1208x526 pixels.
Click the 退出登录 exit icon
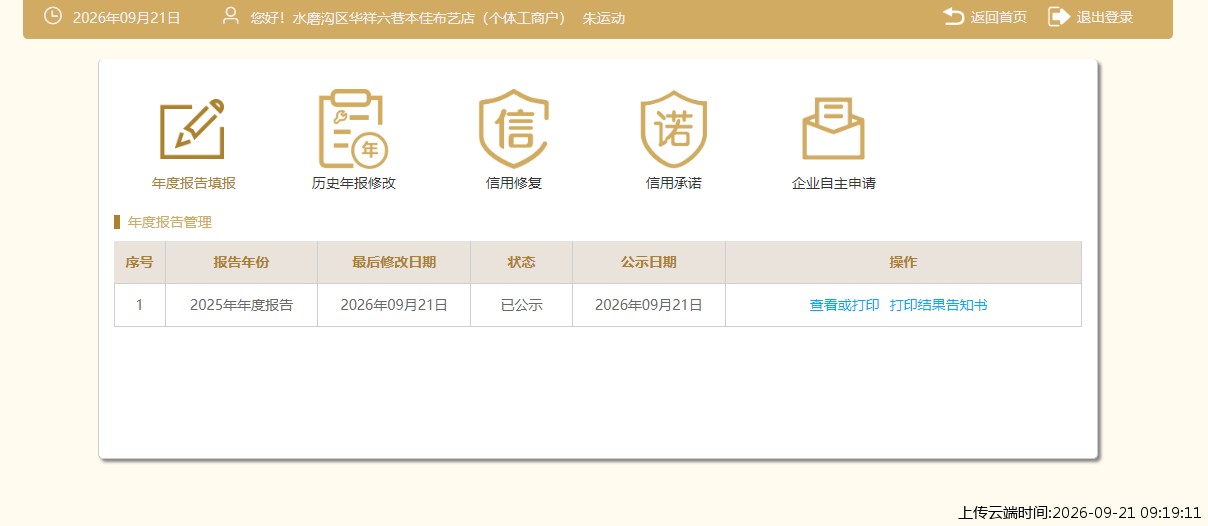[x=1059, y=16]
